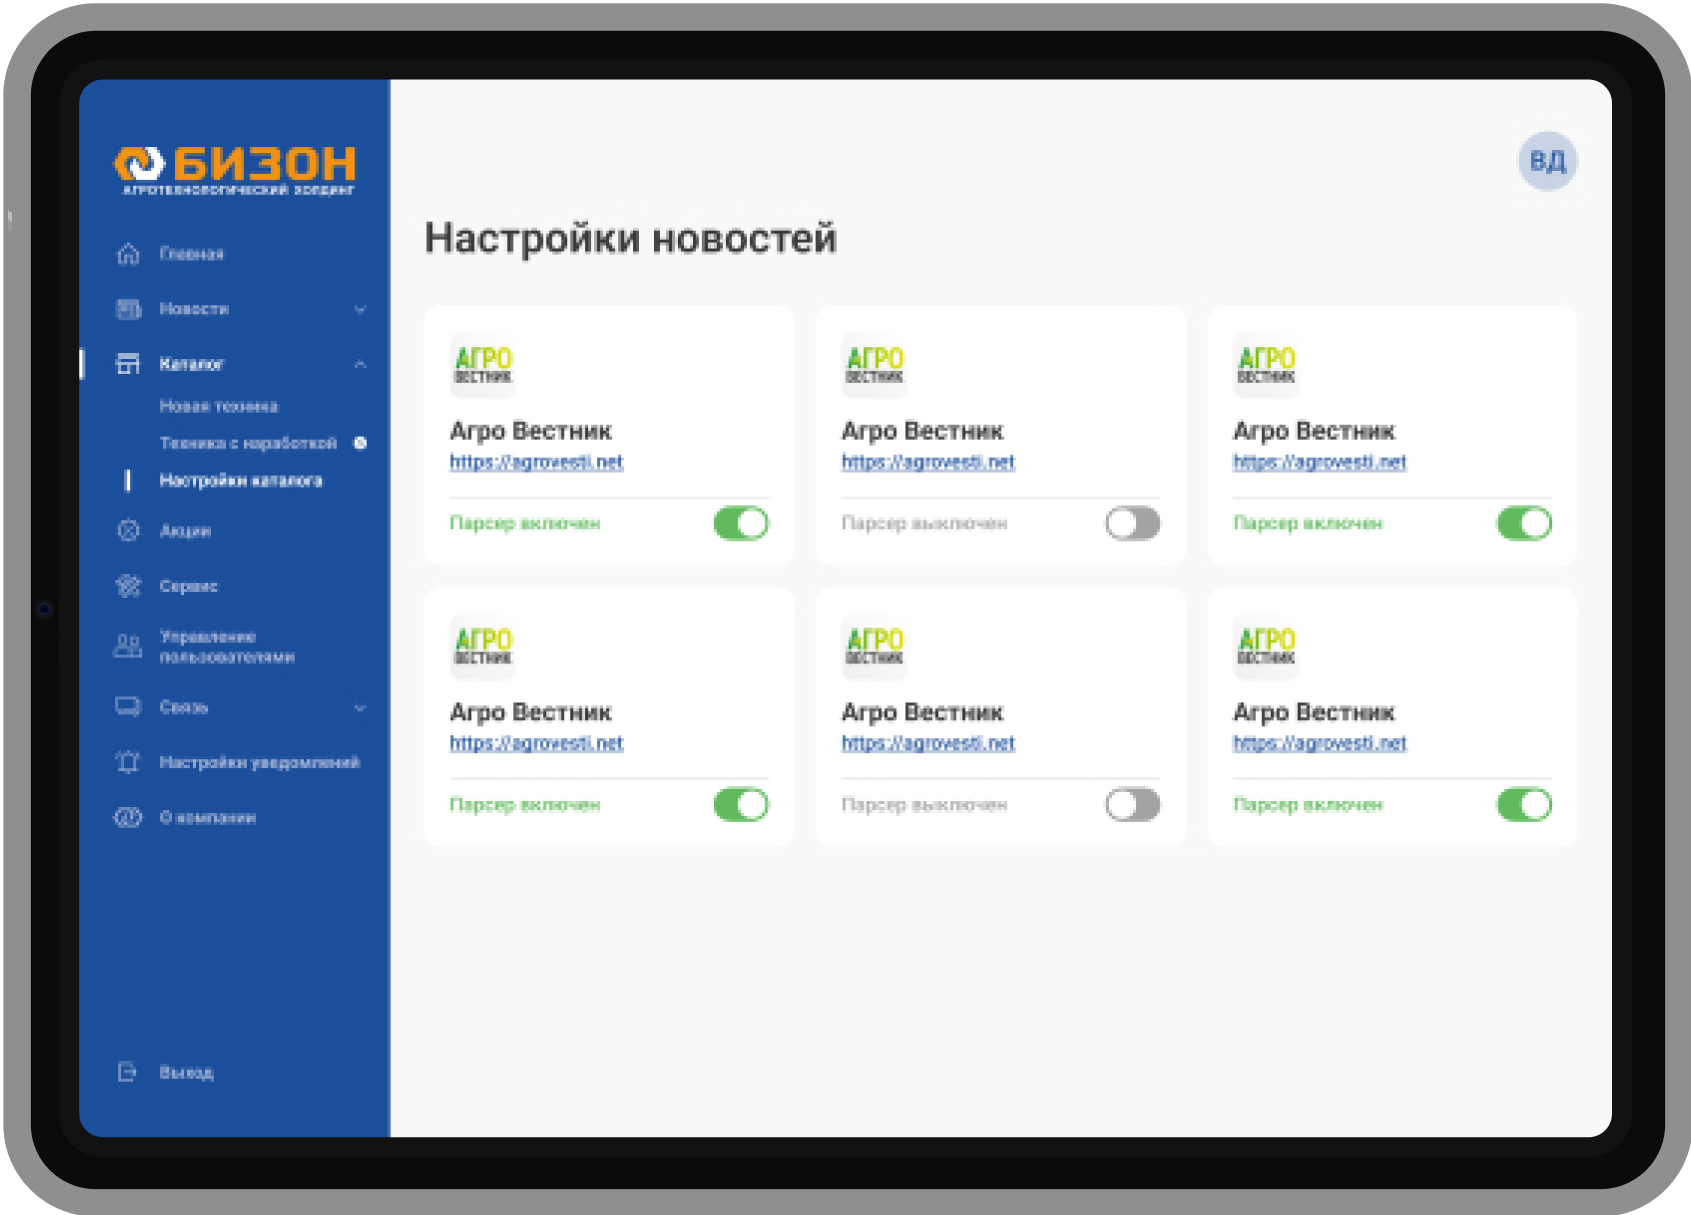The height and width of the screenshot is (1215, 1691).
Task: Expand the Связь submenu chevron
Action: point(360,708)
